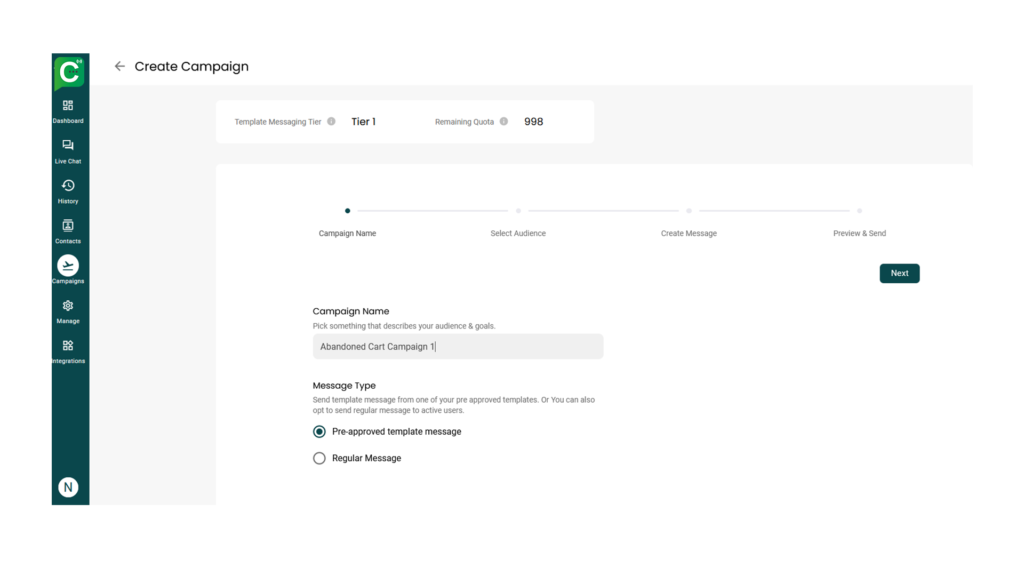The image size is (1024, 576).
Task: Click the green app logo icon
Action: tap(69, 73)
